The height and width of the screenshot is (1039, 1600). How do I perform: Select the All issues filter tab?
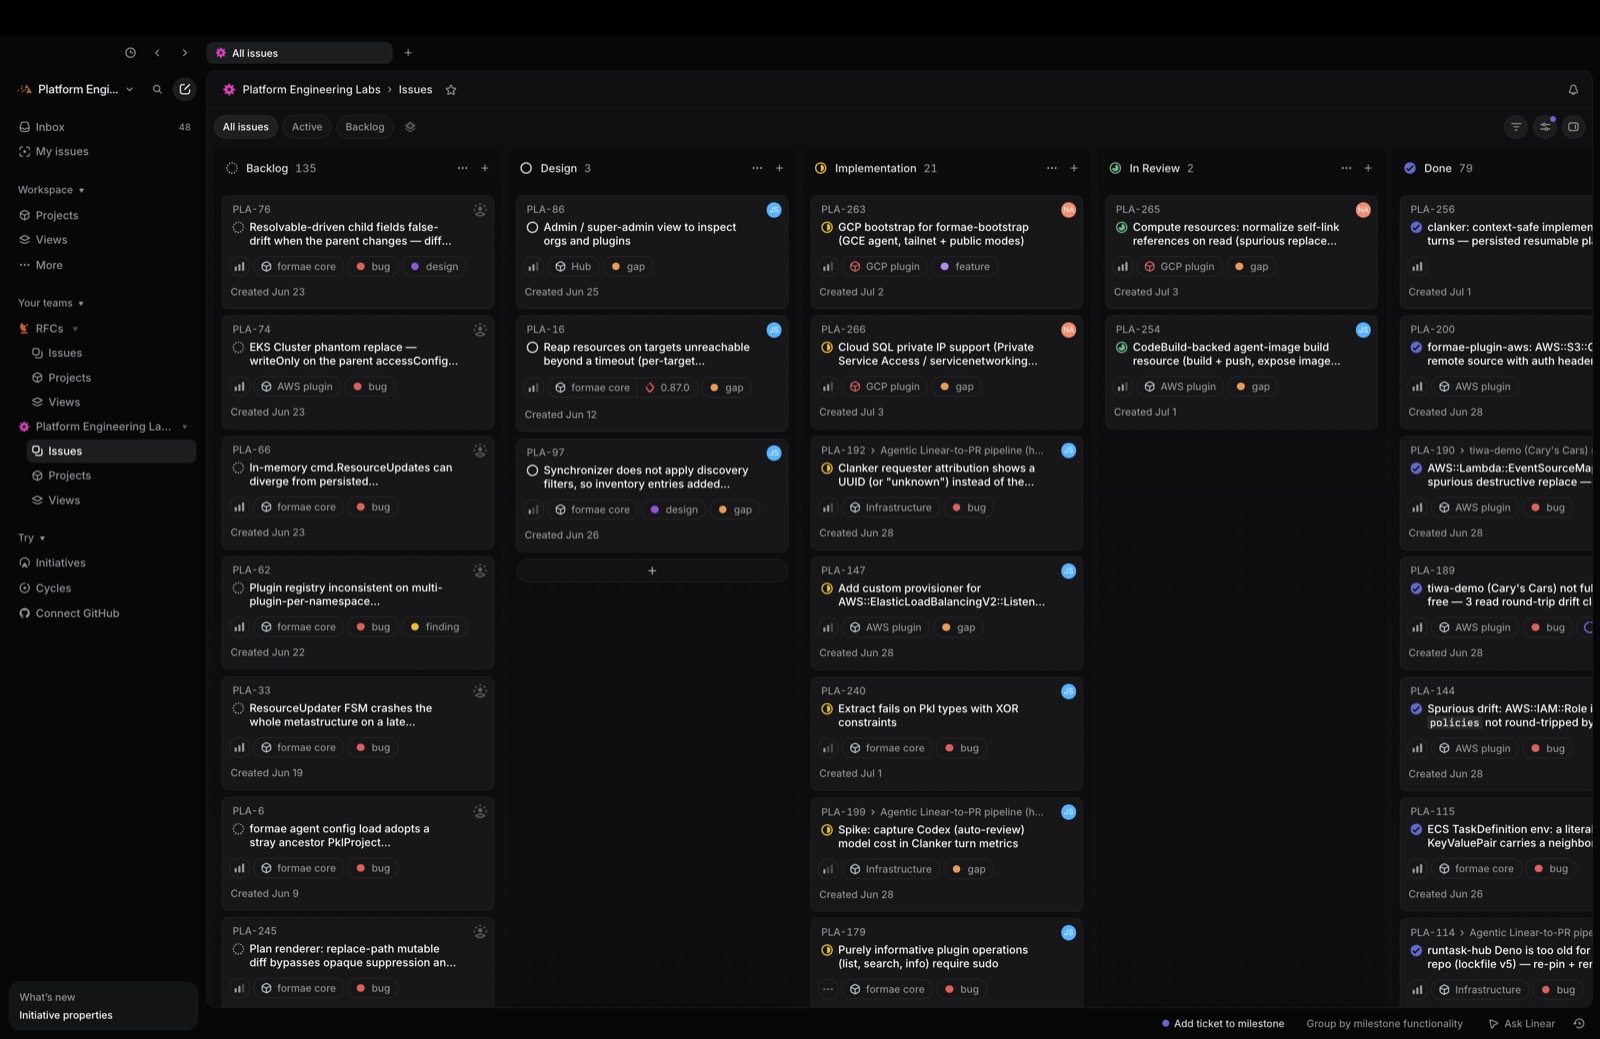[245, 127]
